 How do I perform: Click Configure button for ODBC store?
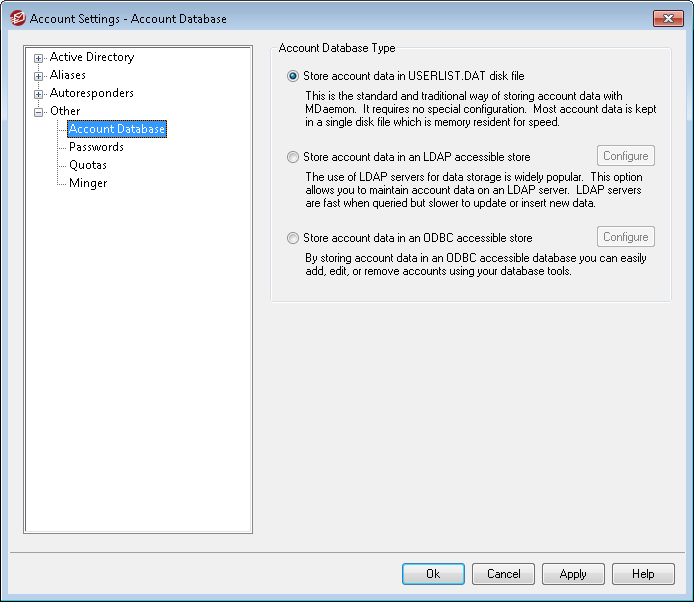click(625, 237)
